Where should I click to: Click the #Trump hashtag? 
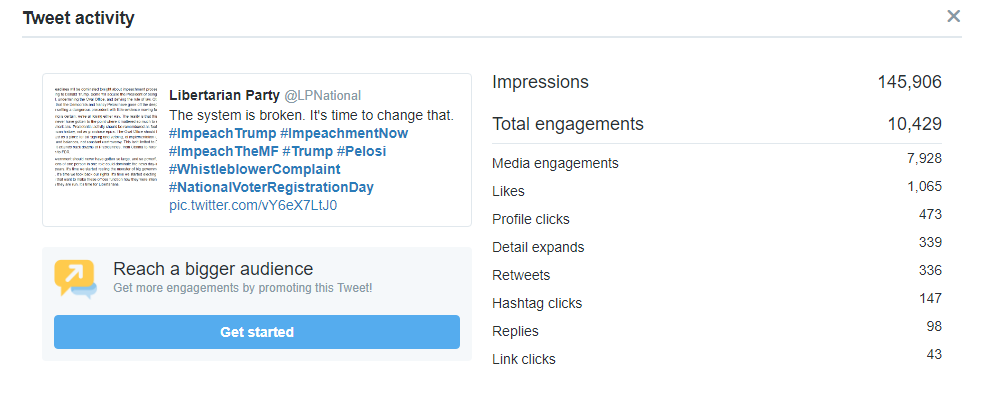click(x=306, y=151)
